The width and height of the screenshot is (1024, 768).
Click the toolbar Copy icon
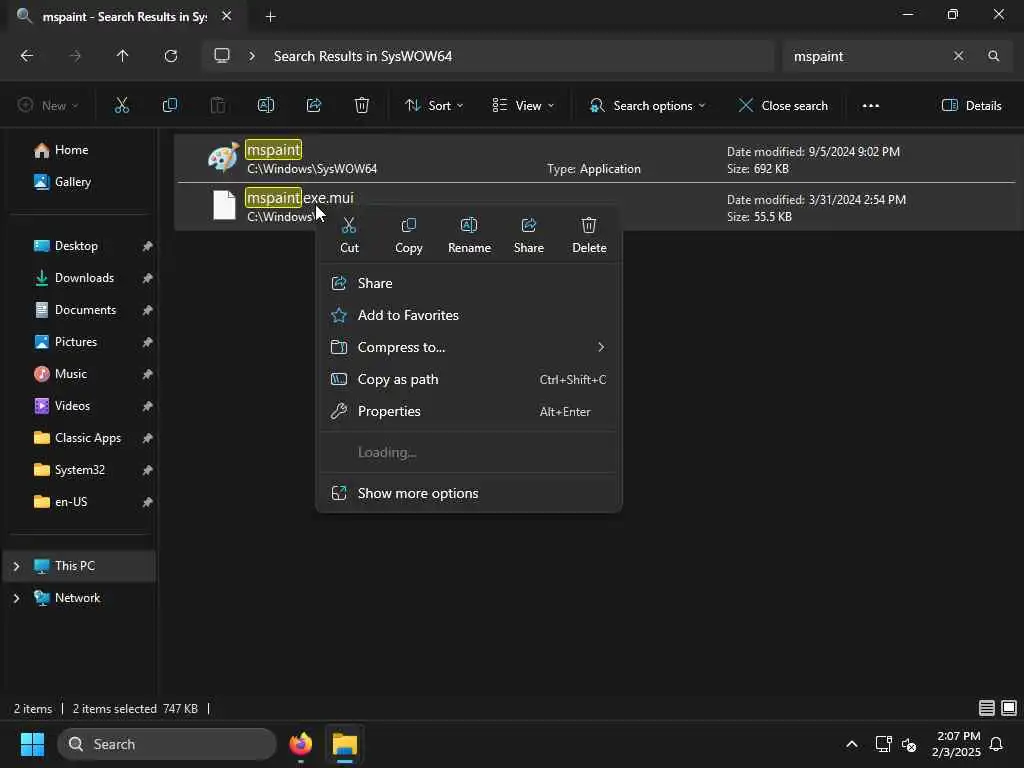tap(170, 105)
